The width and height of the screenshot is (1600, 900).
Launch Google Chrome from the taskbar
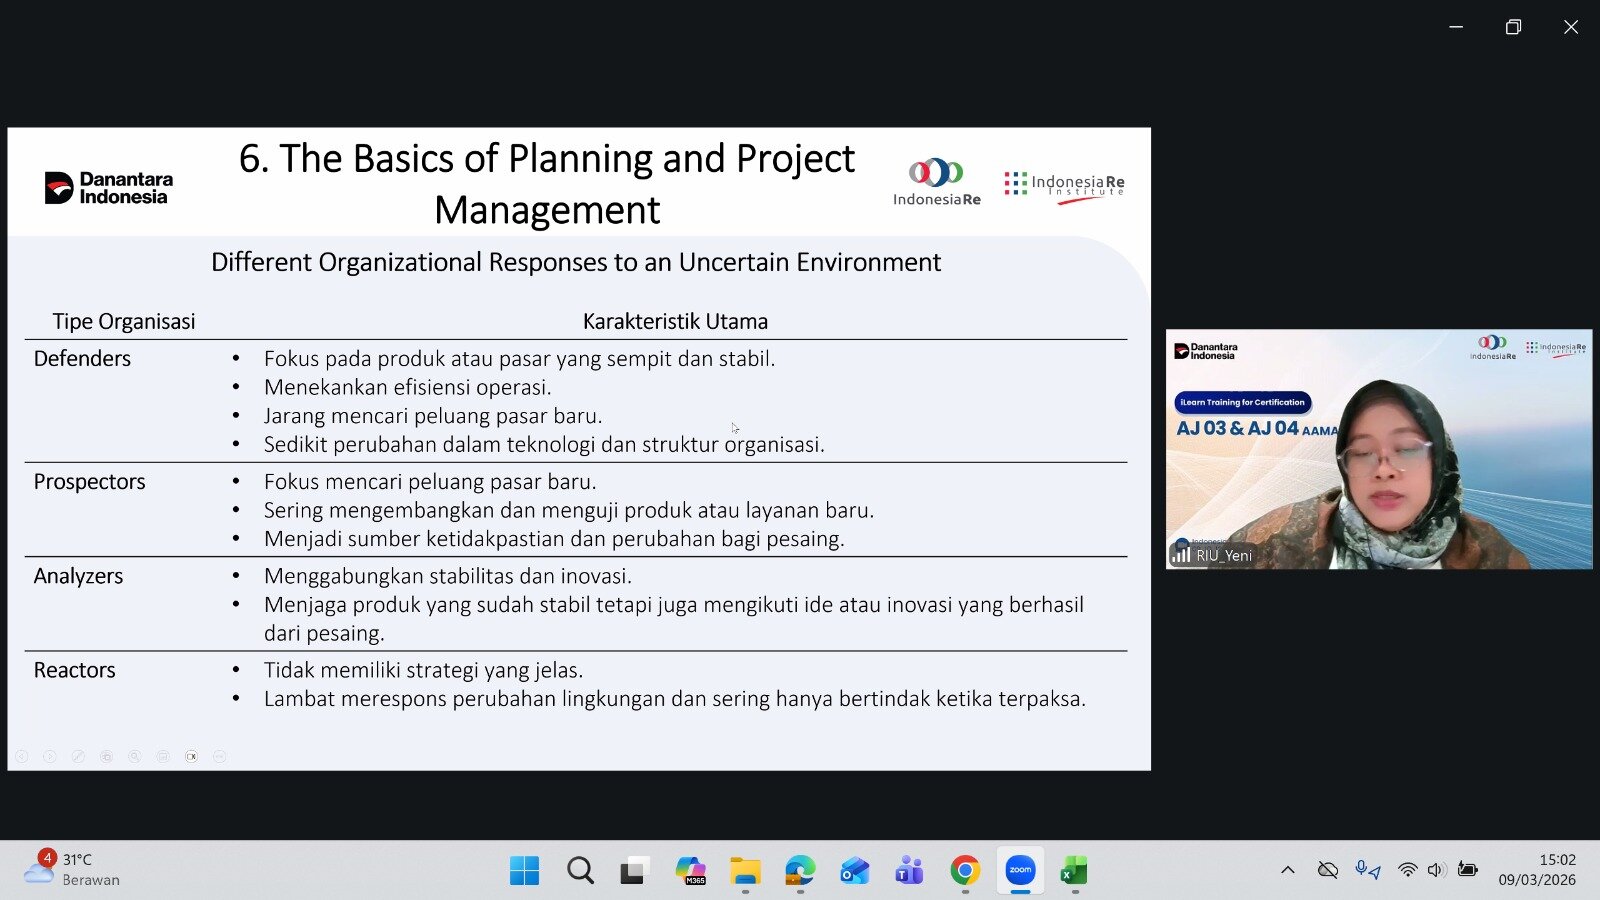[x=965, y=871]
